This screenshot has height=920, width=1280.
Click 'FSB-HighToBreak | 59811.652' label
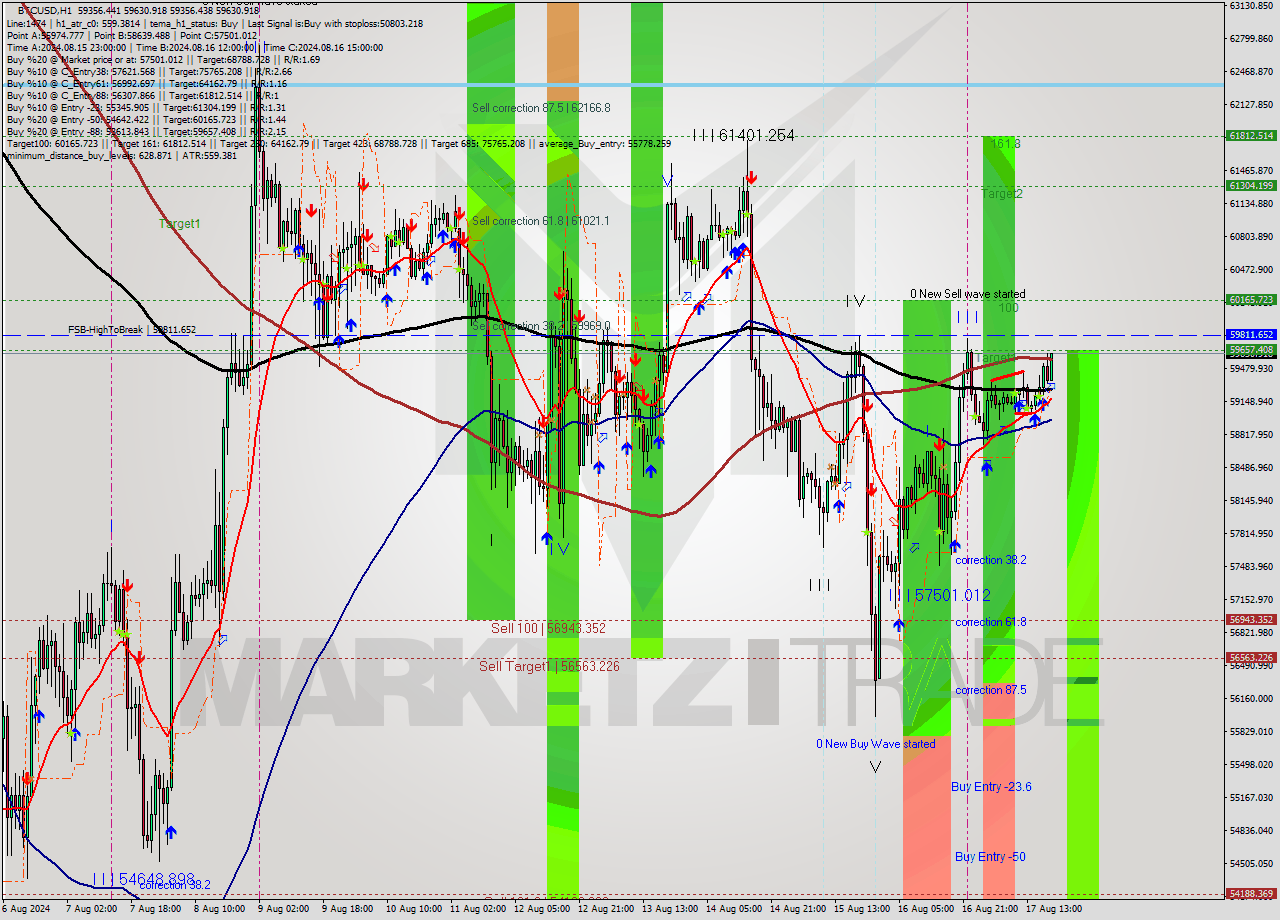point(132,330)
